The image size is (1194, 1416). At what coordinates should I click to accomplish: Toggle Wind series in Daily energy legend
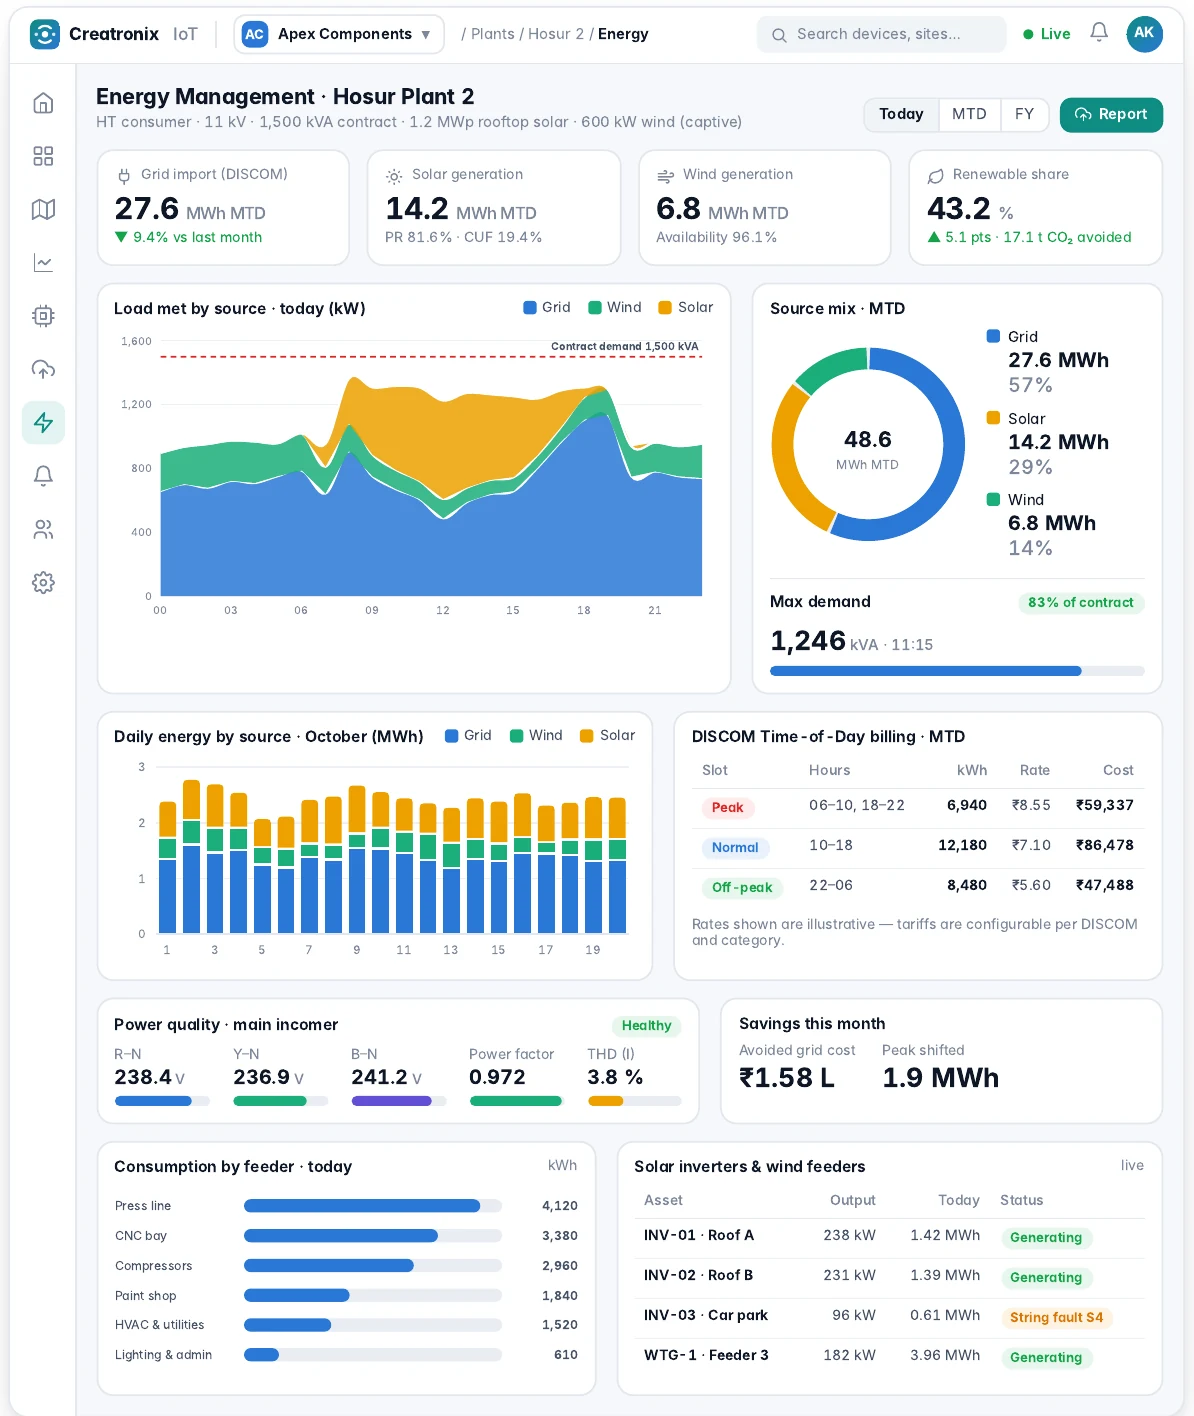(537, 735)
